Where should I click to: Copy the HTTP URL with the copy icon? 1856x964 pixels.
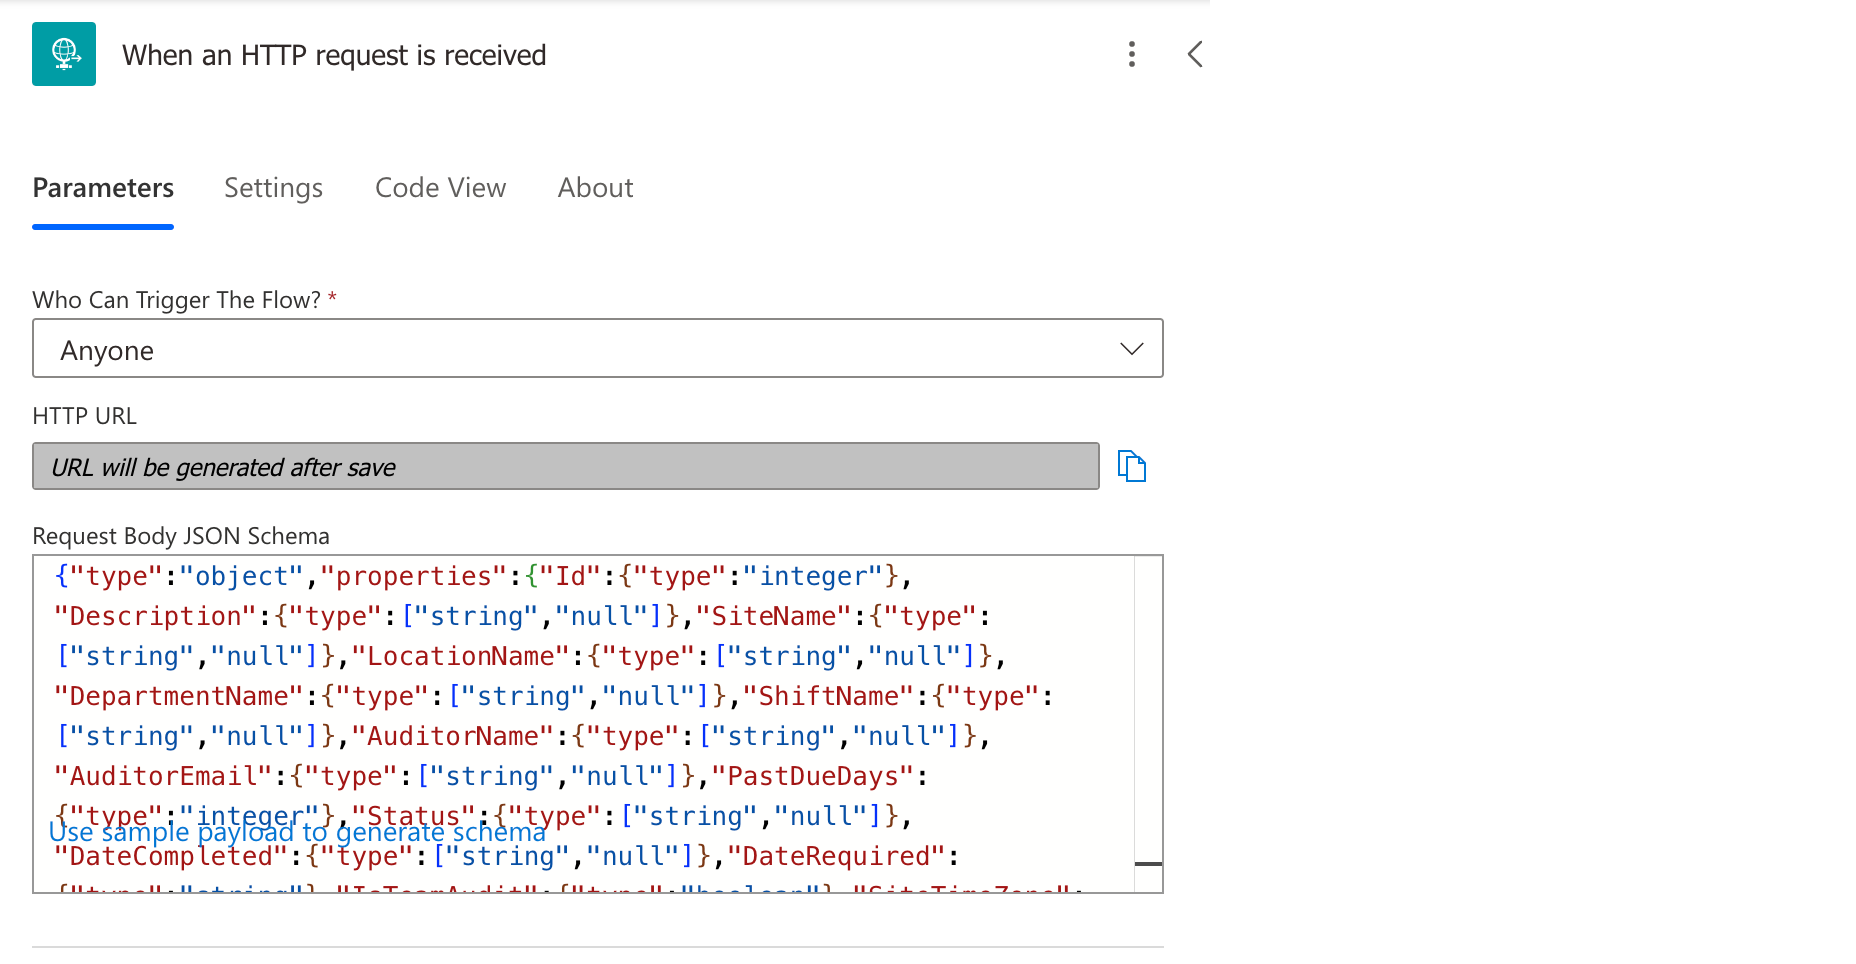[1131, 467]
